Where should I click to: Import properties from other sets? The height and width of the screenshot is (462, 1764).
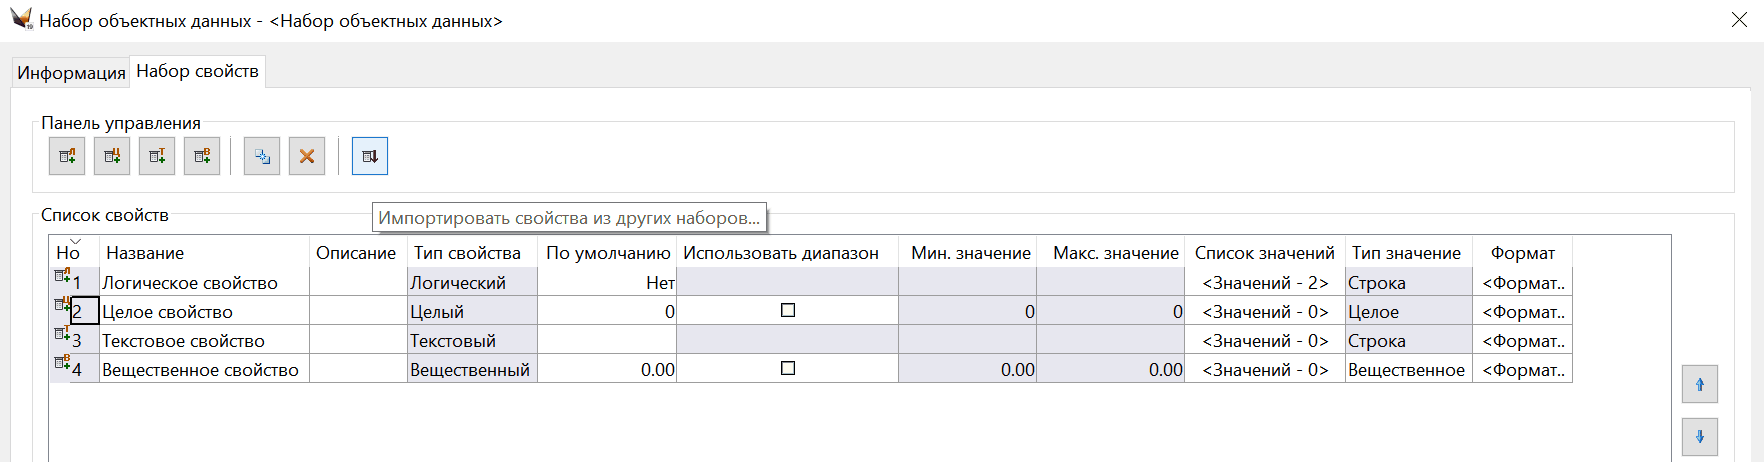coord(370,156)
